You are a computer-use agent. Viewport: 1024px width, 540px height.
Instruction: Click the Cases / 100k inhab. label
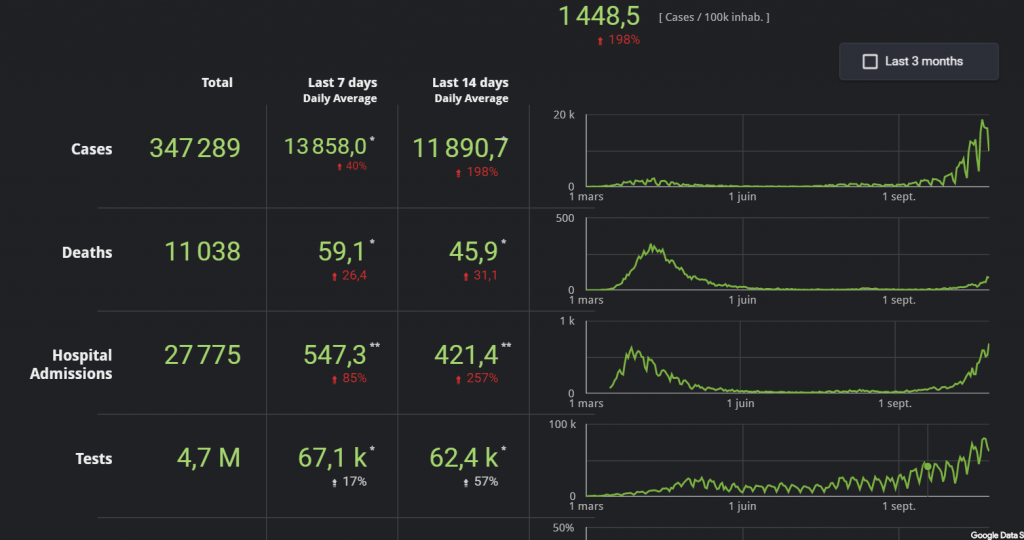click(x=714, y=17)
